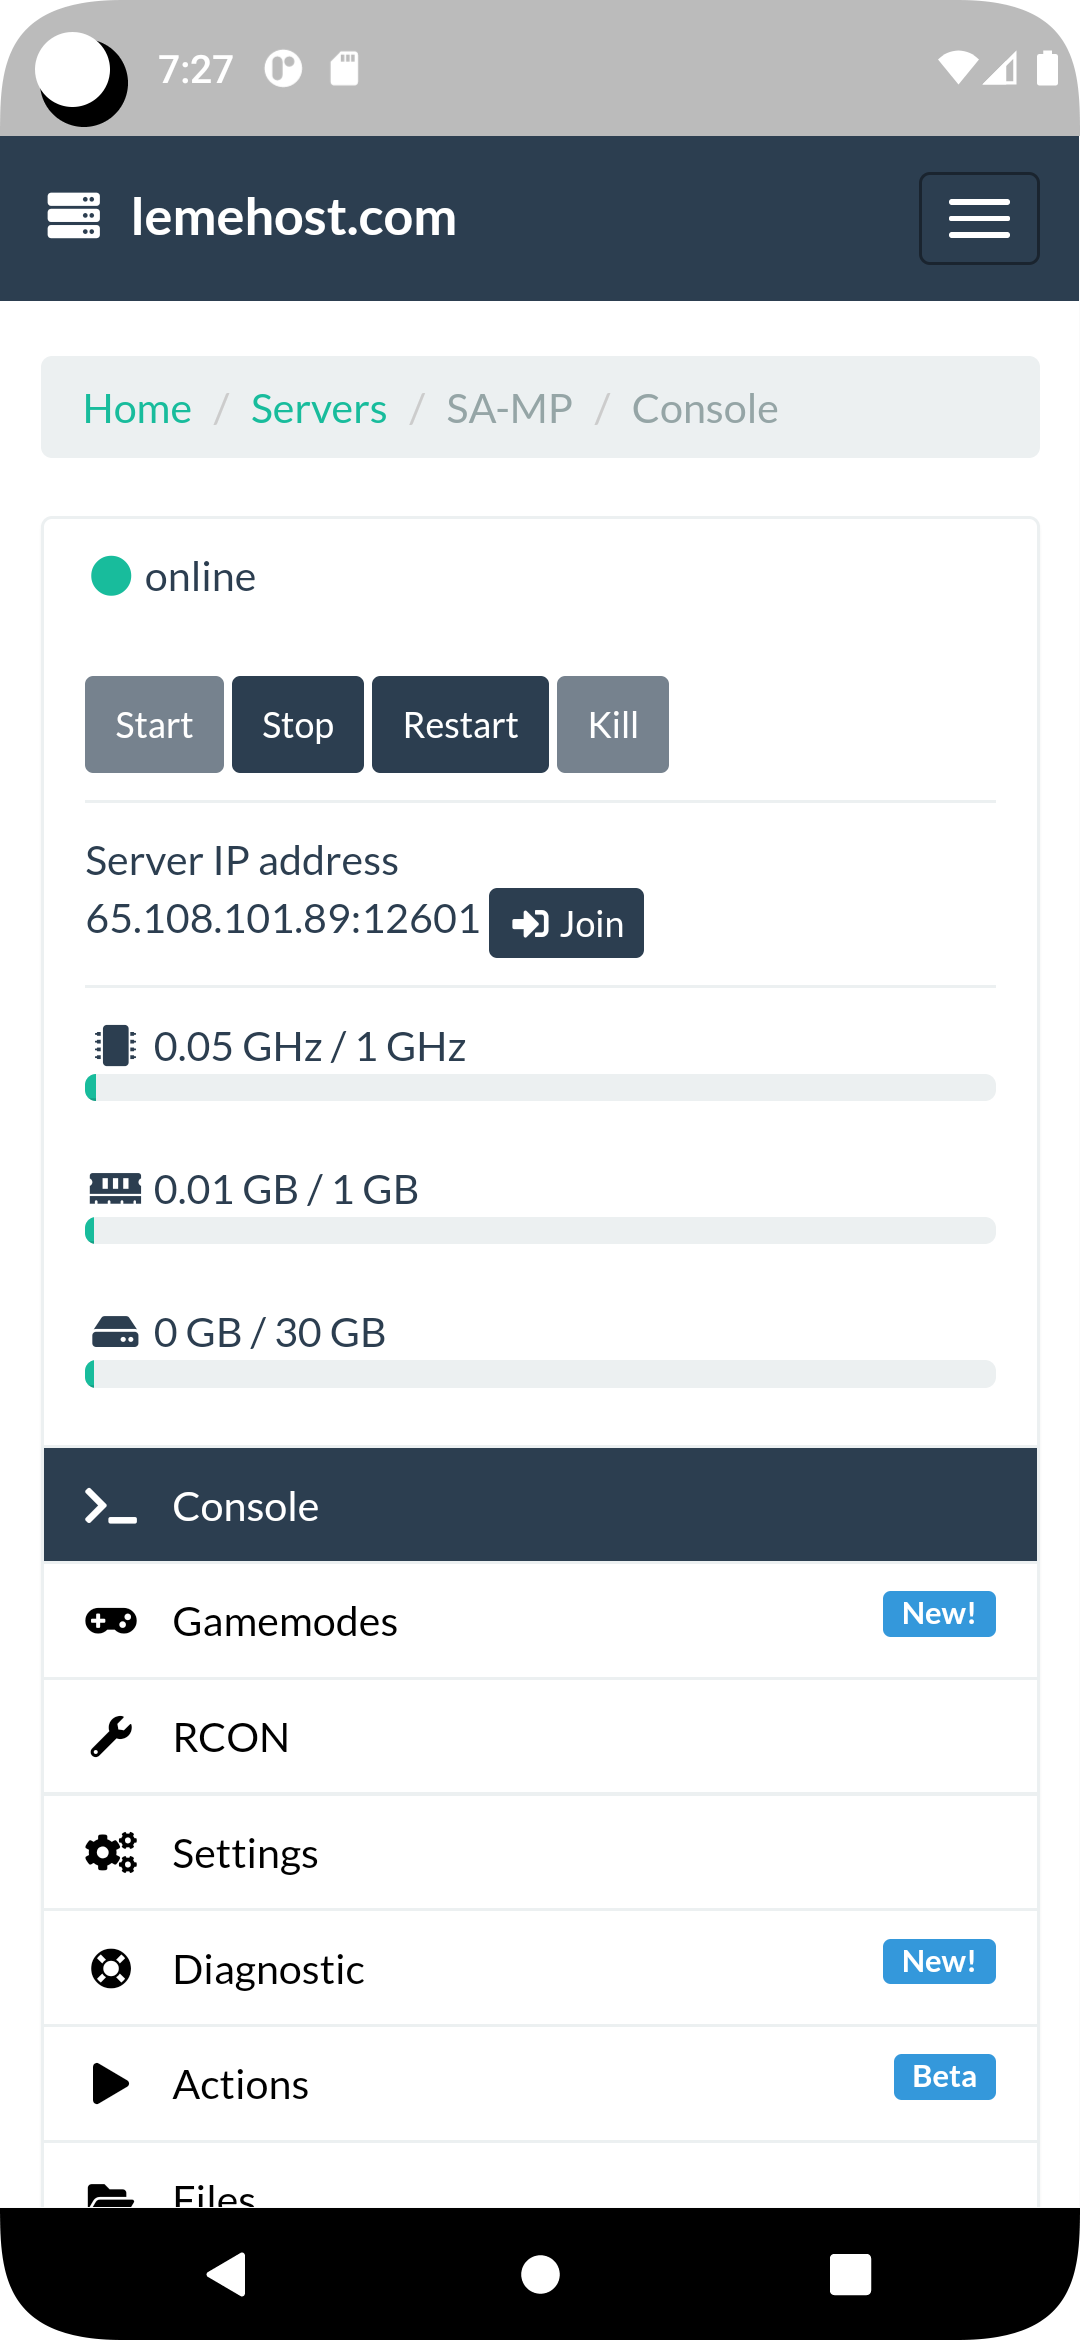The width and height of the screenshot is (1080, 2340).
Task: Click the gamepad icon beside Gamemodes
Action: 111,1621
